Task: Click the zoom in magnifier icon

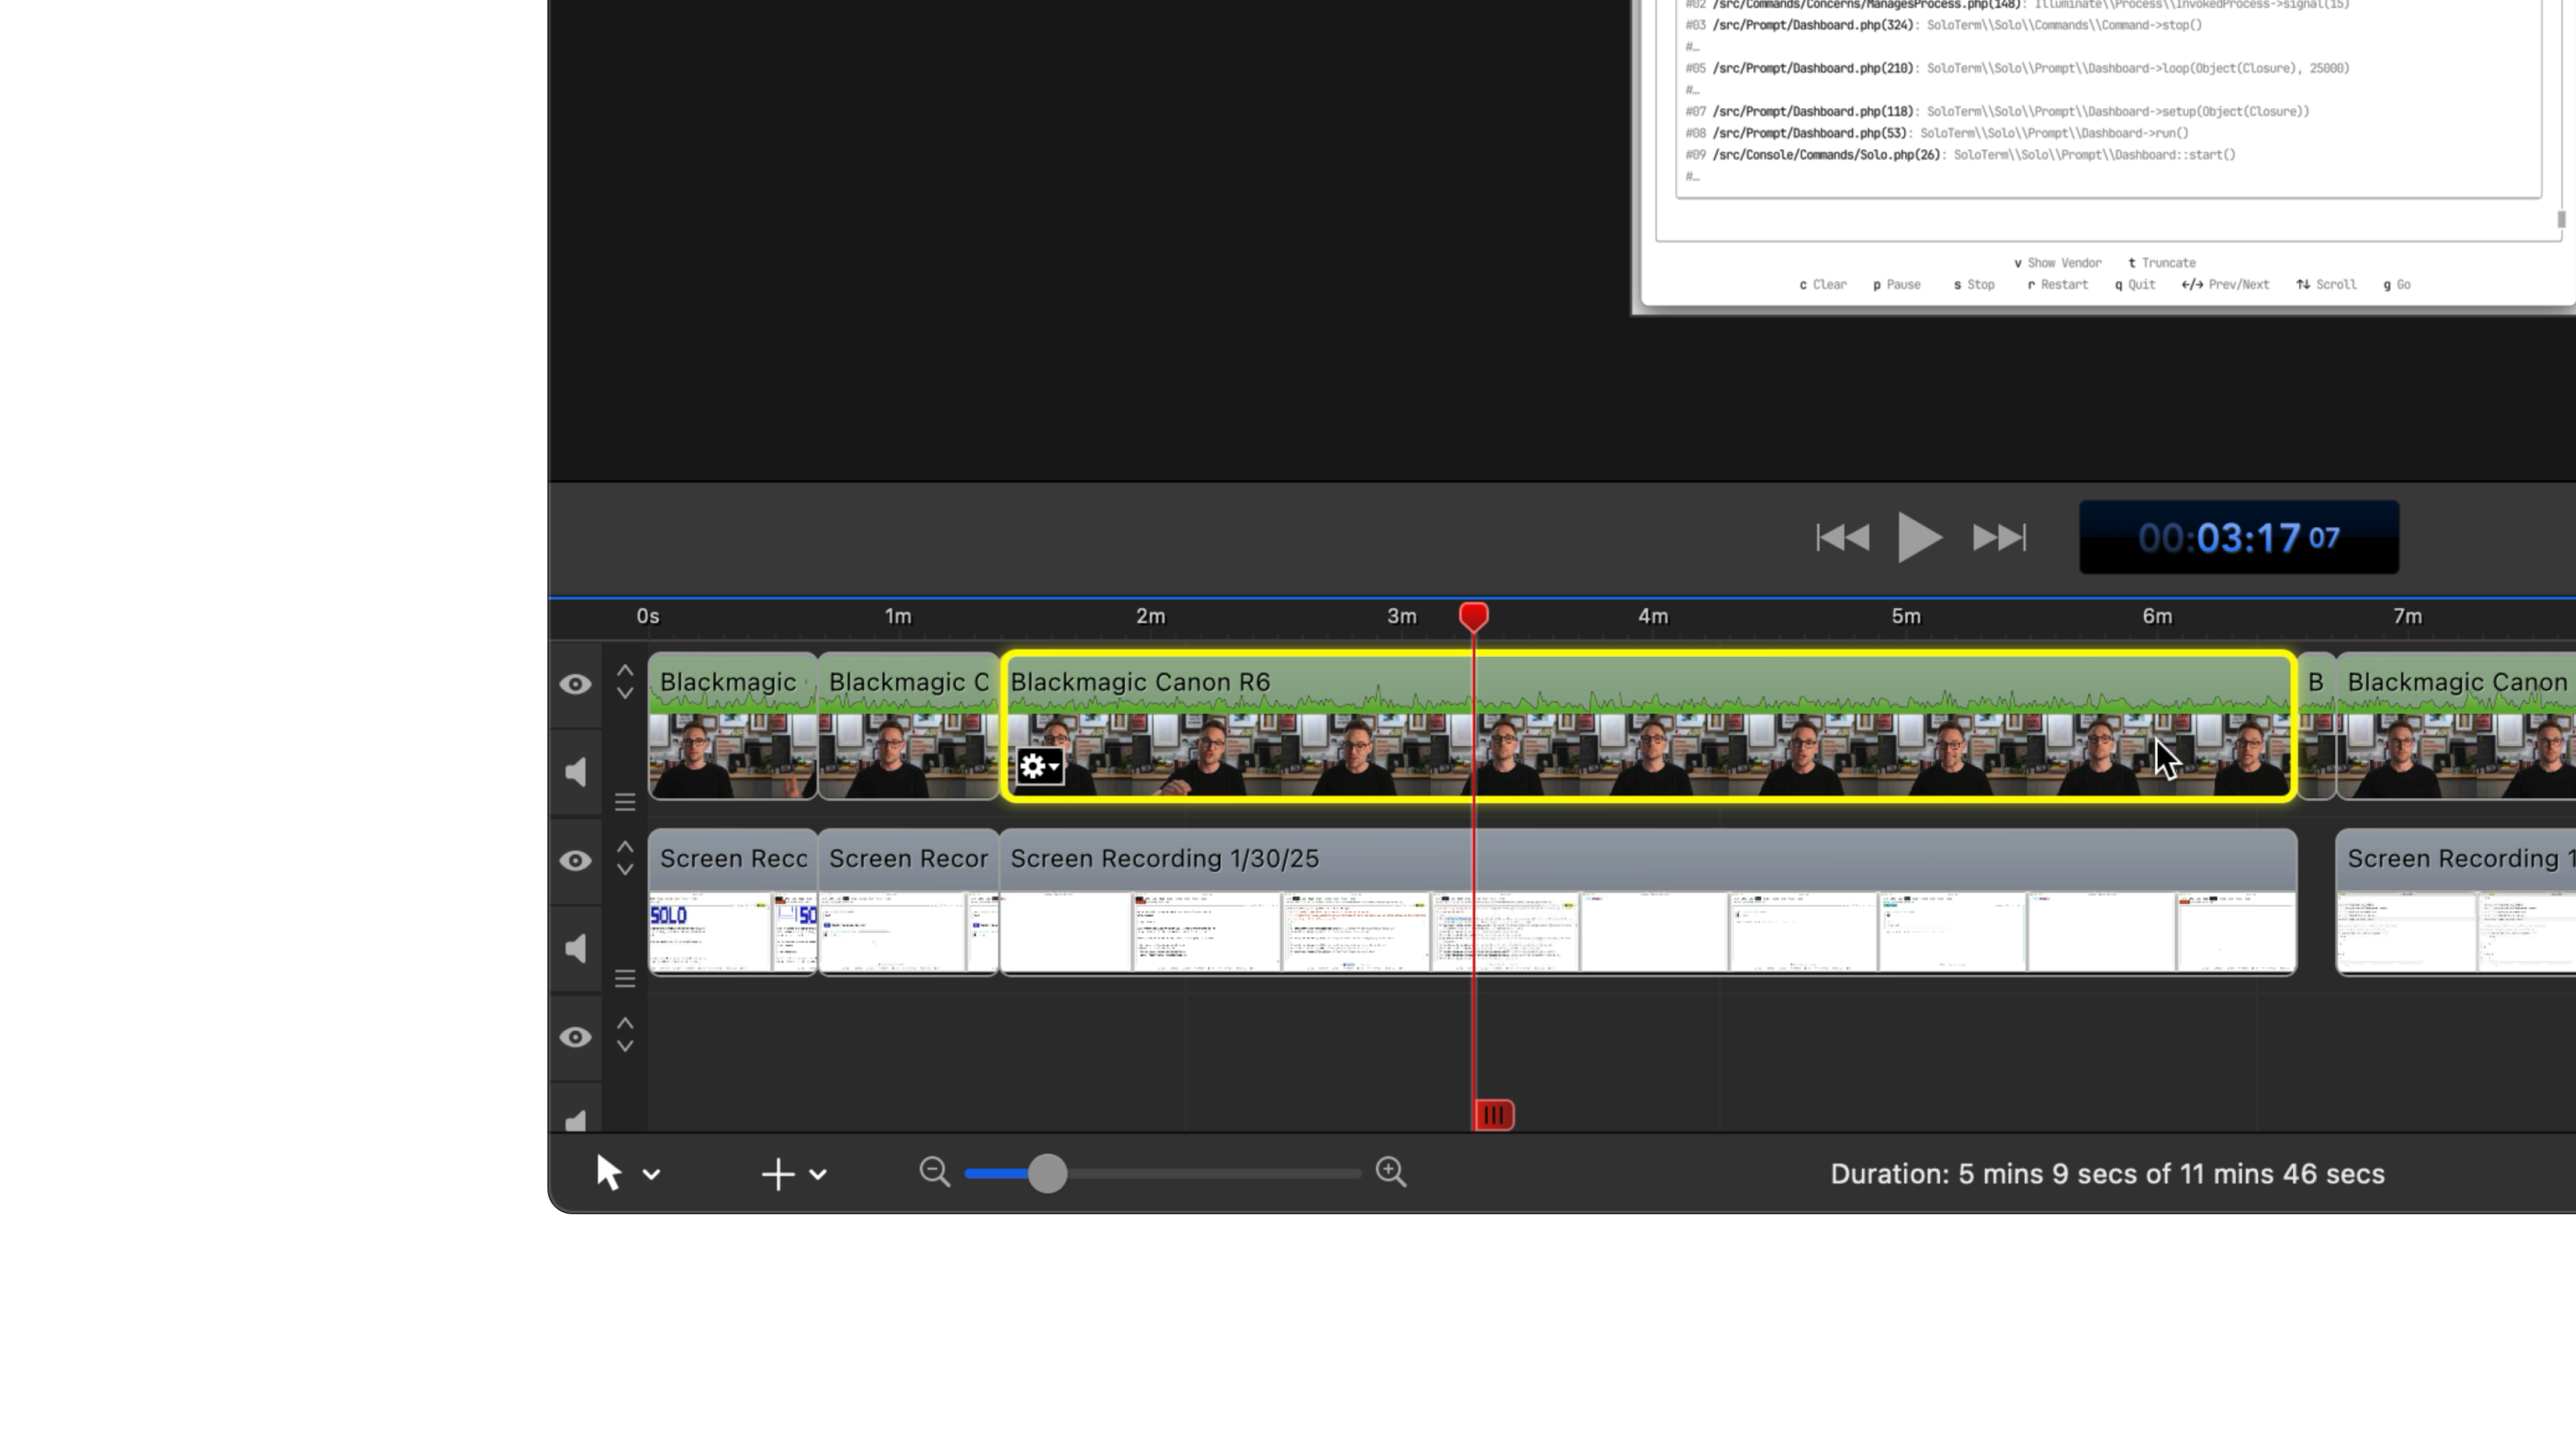Action: [1391, 1172]
